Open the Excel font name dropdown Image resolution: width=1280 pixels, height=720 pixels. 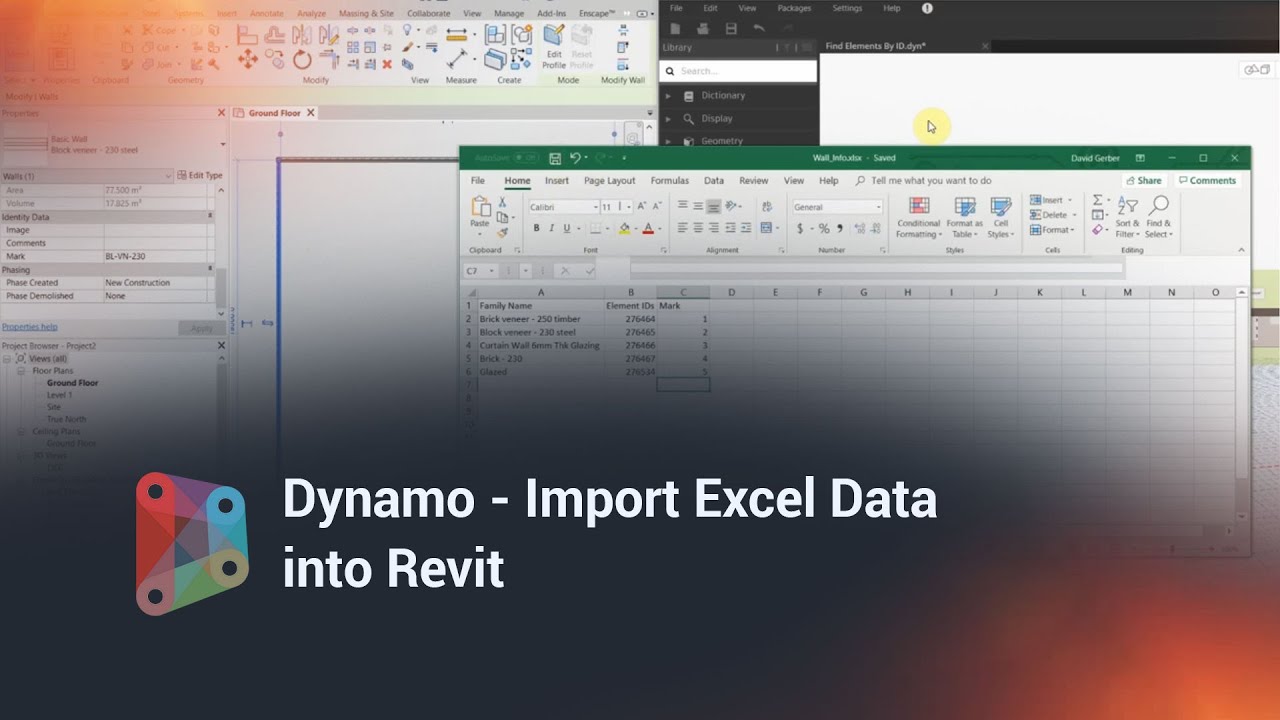595,207
